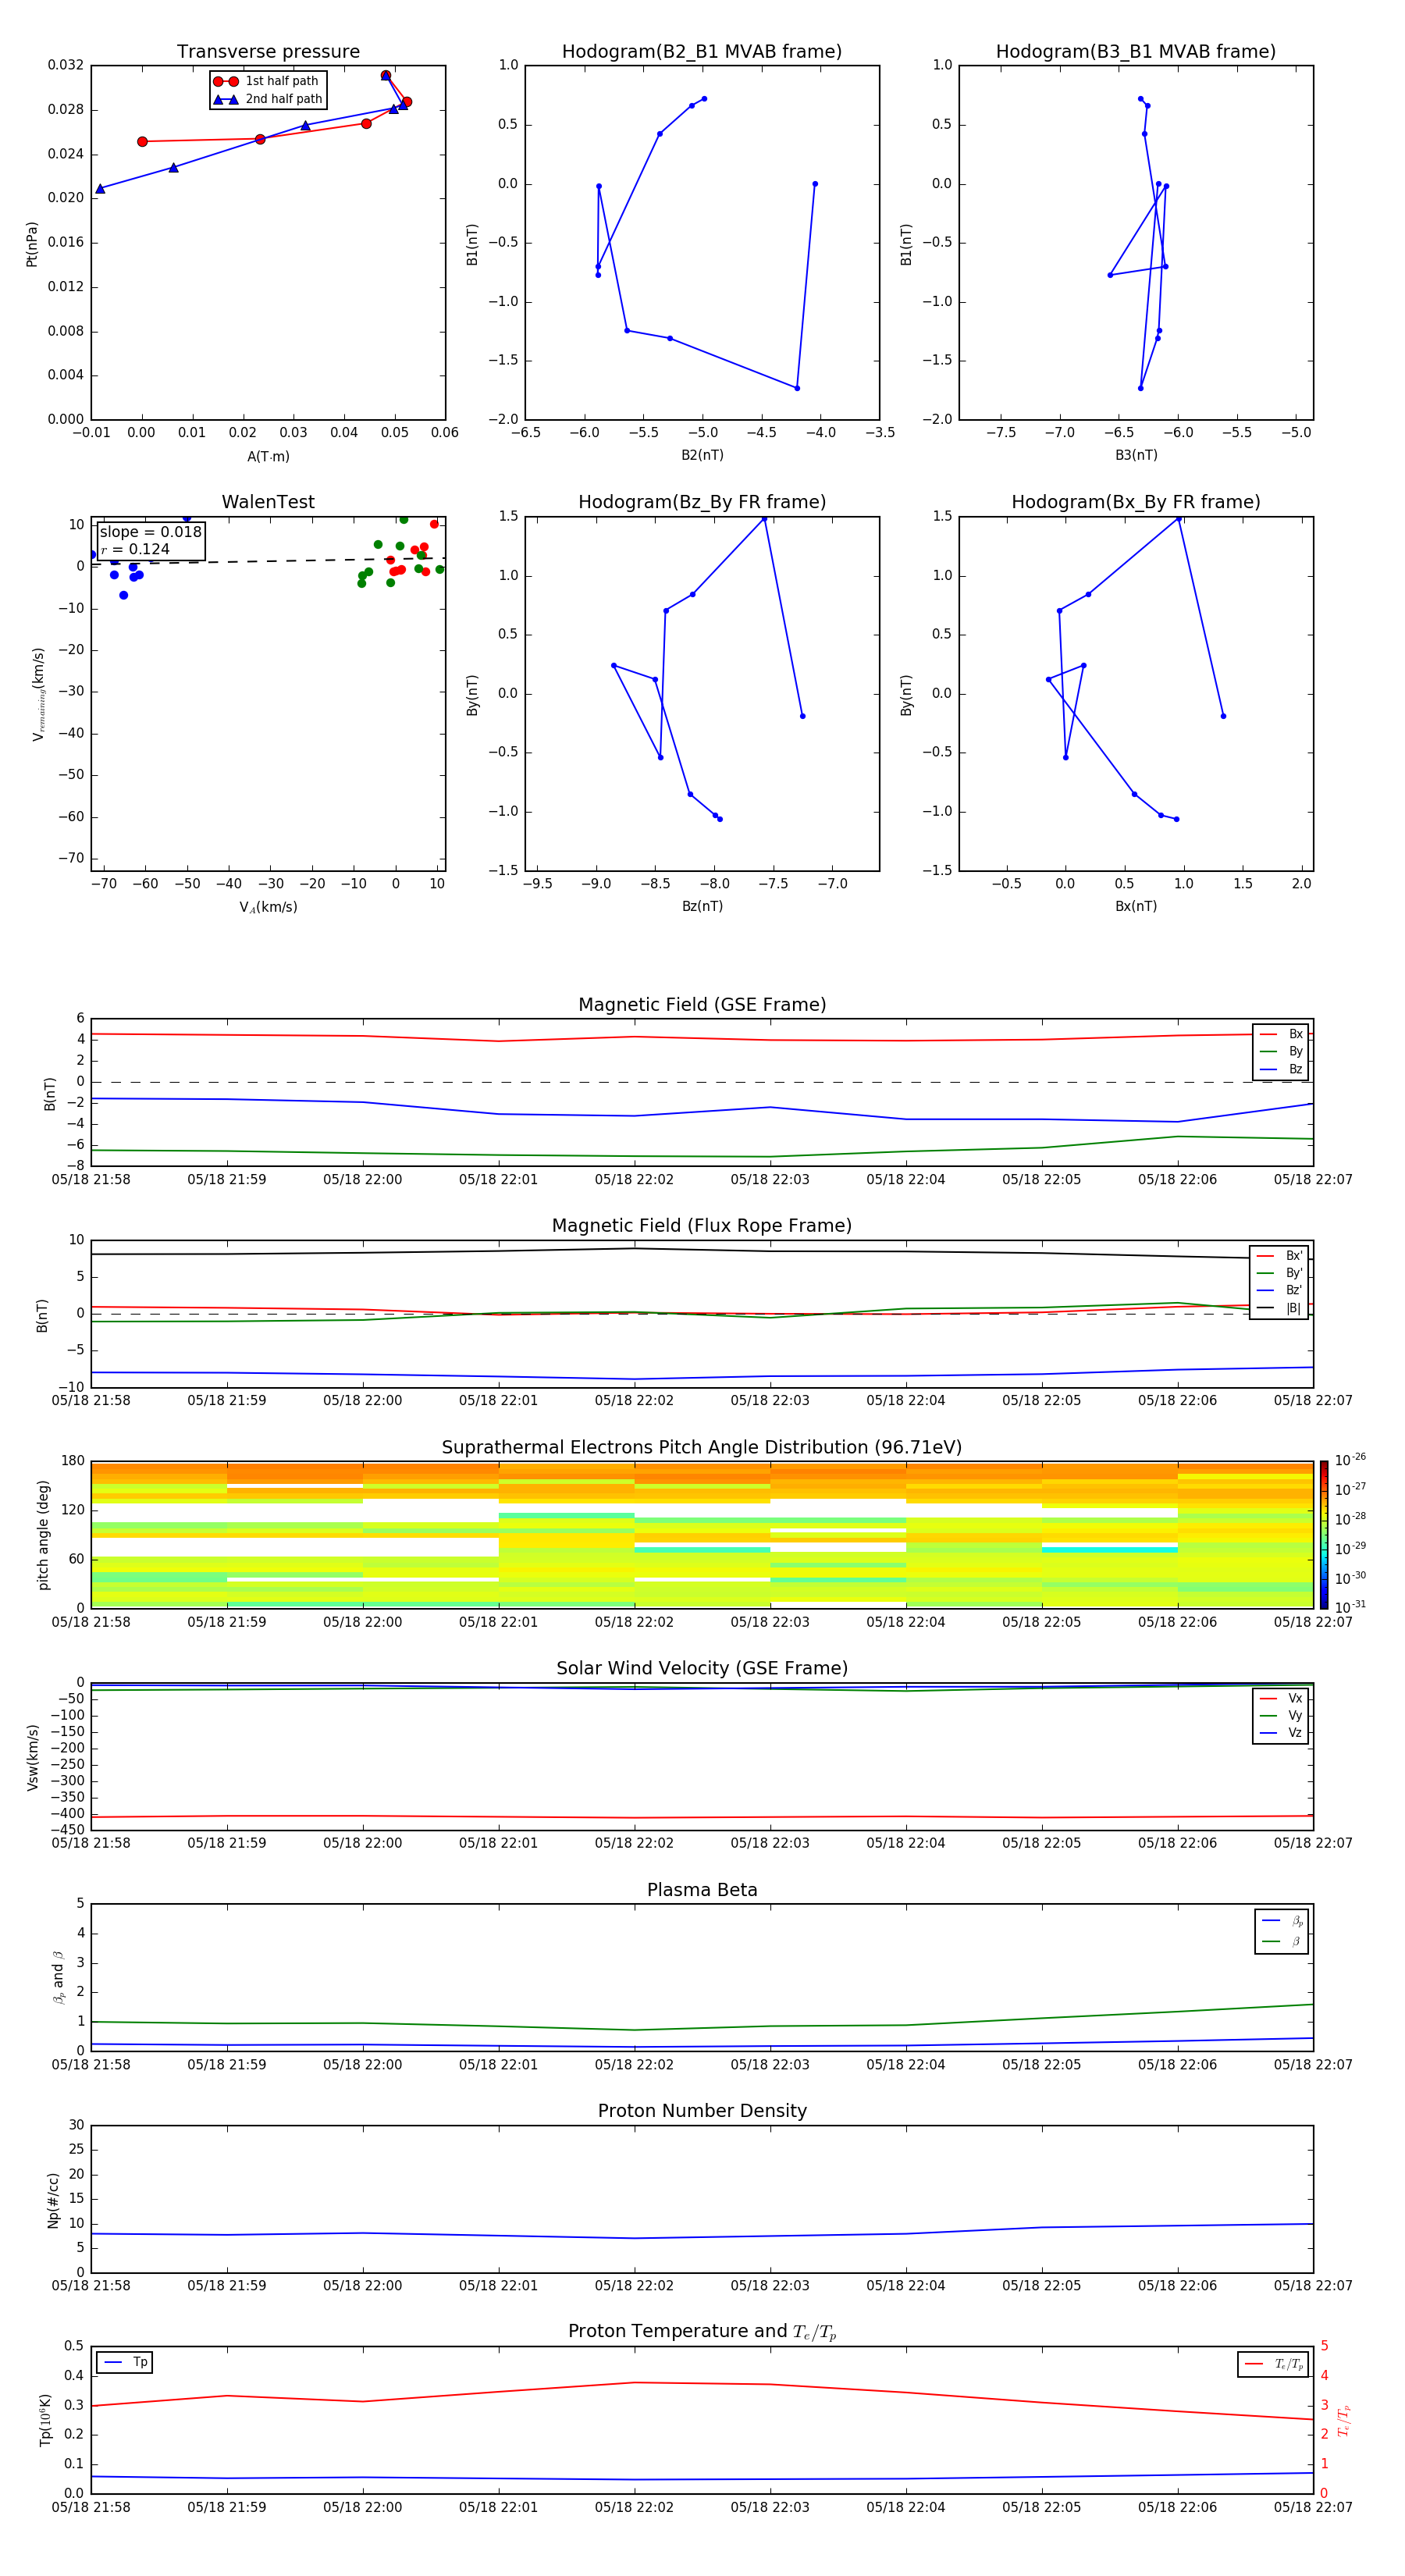The image size is (1405, 2576).
Task: Select the Te/Tp legend entry
Action: pyautogui.click(x=1273, y=2364)
